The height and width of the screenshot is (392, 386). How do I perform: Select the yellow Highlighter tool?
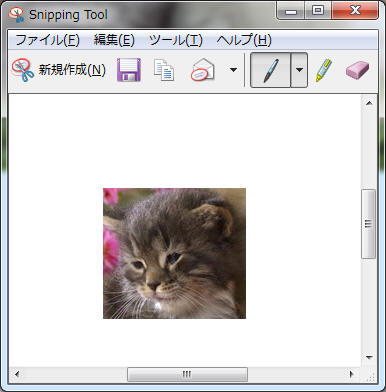[x=323, y=70]
